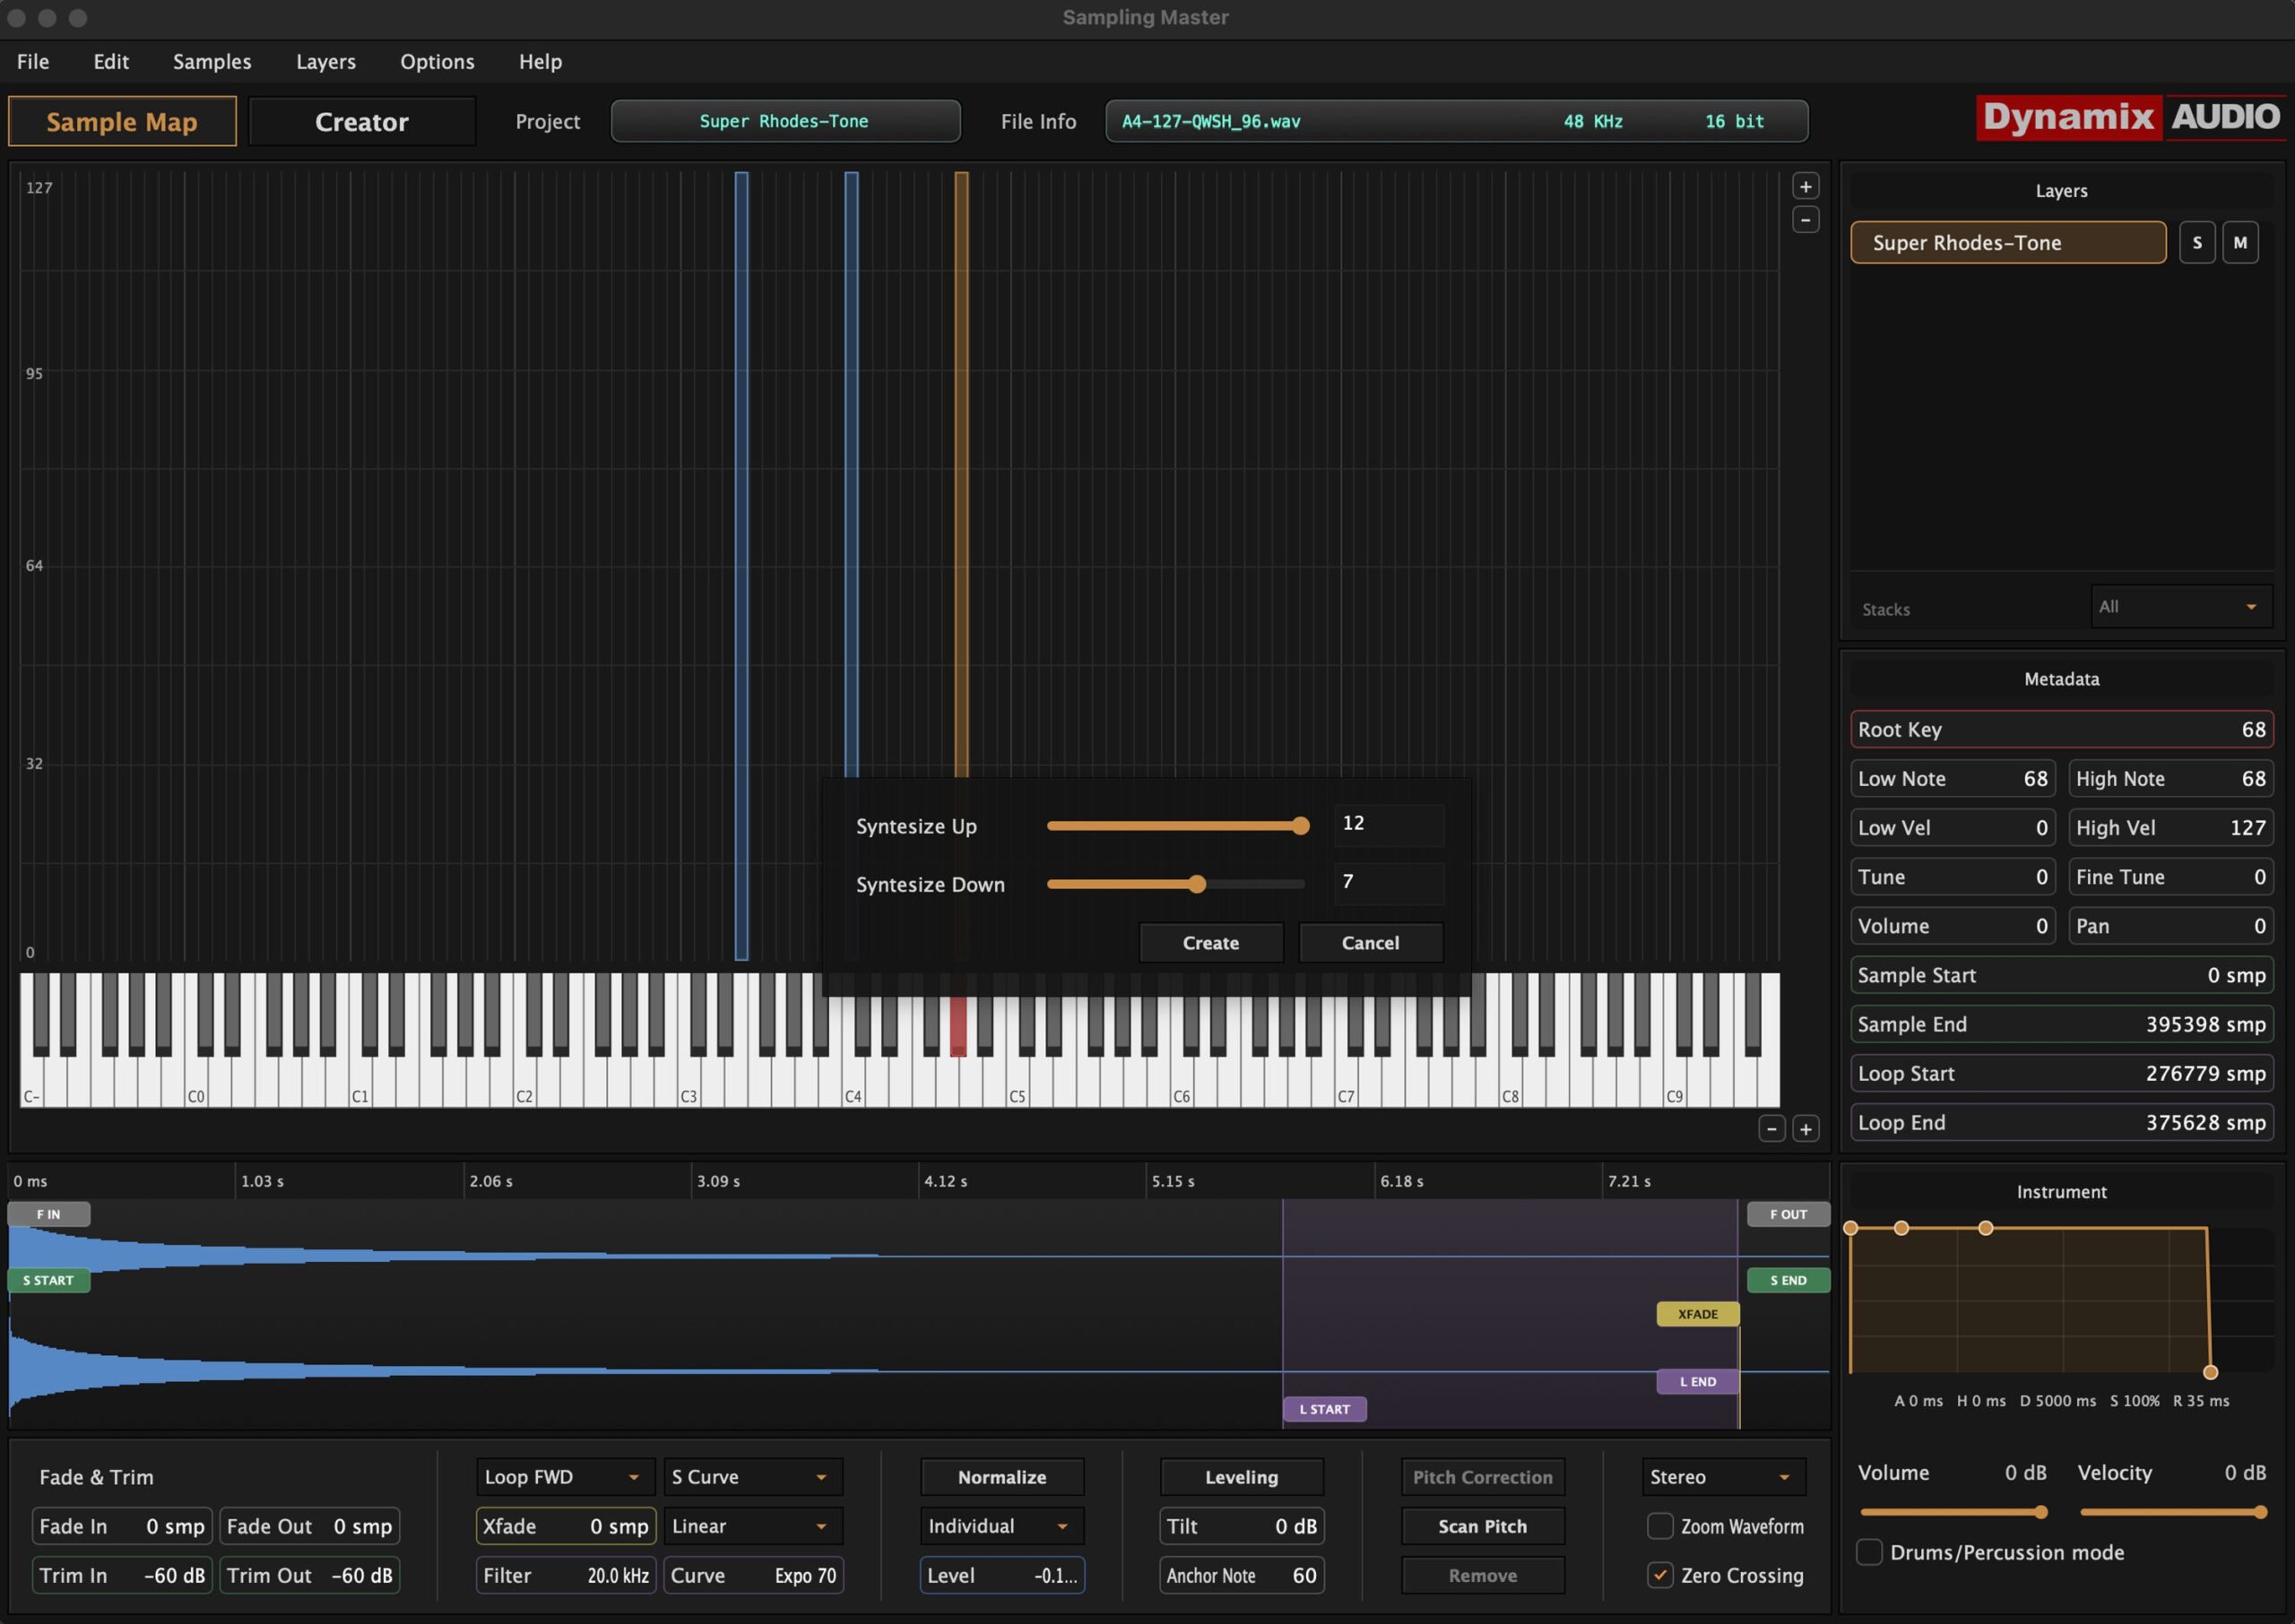Image resolution: width=2295 pixels, height=1624 pixels.
Task: Open the Stereo channel dropdown
Action: tap(1721, 1477)
